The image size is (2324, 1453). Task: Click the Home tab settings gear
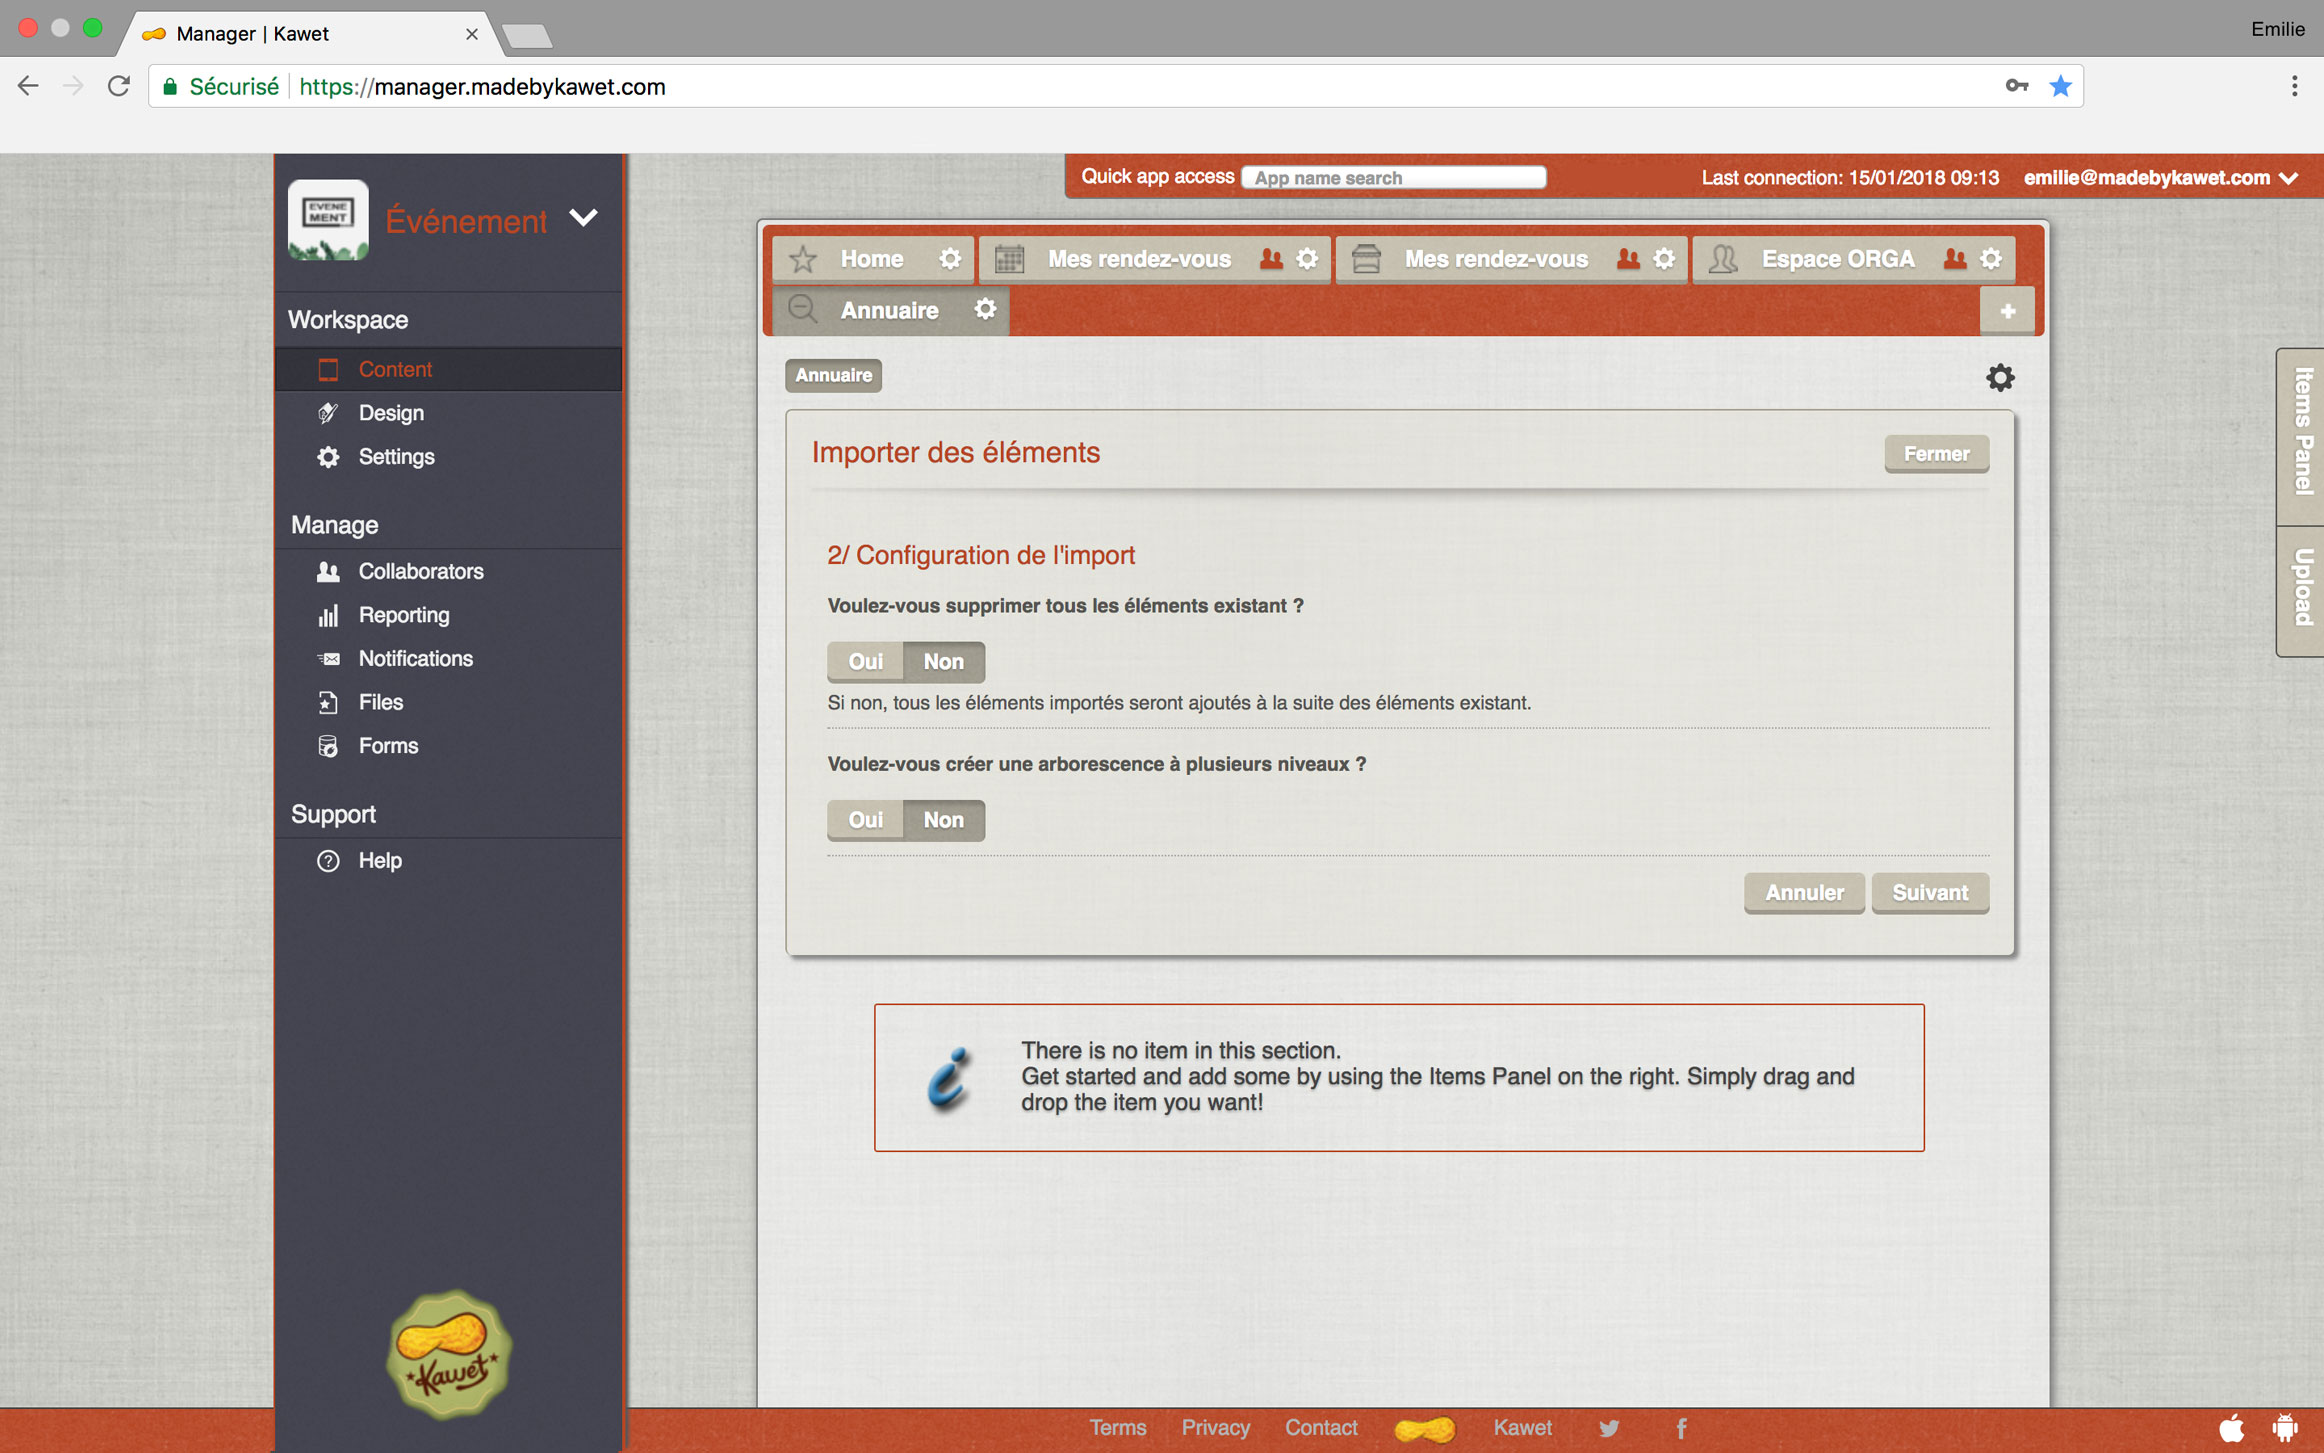tap(949, 259)
